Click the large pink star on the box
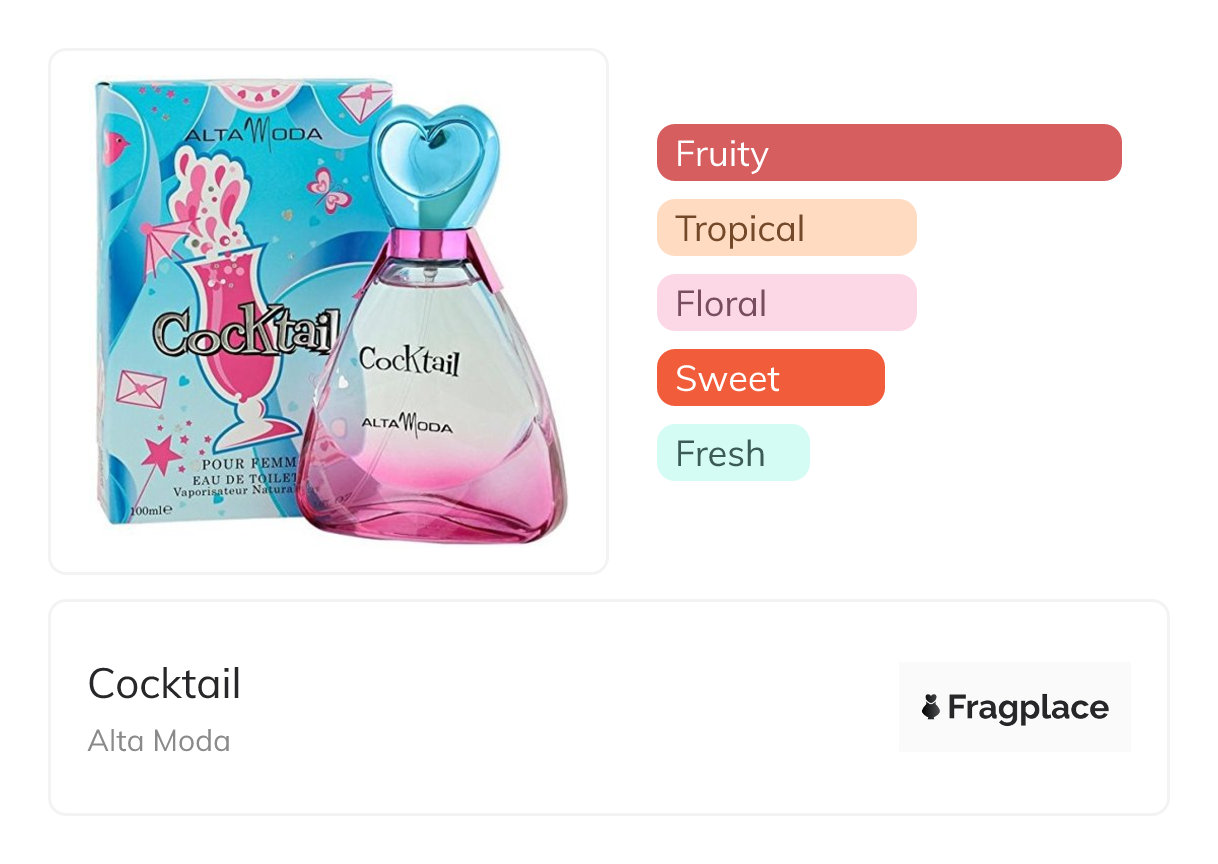This screenshot has width=1218, height=864. 160,455
